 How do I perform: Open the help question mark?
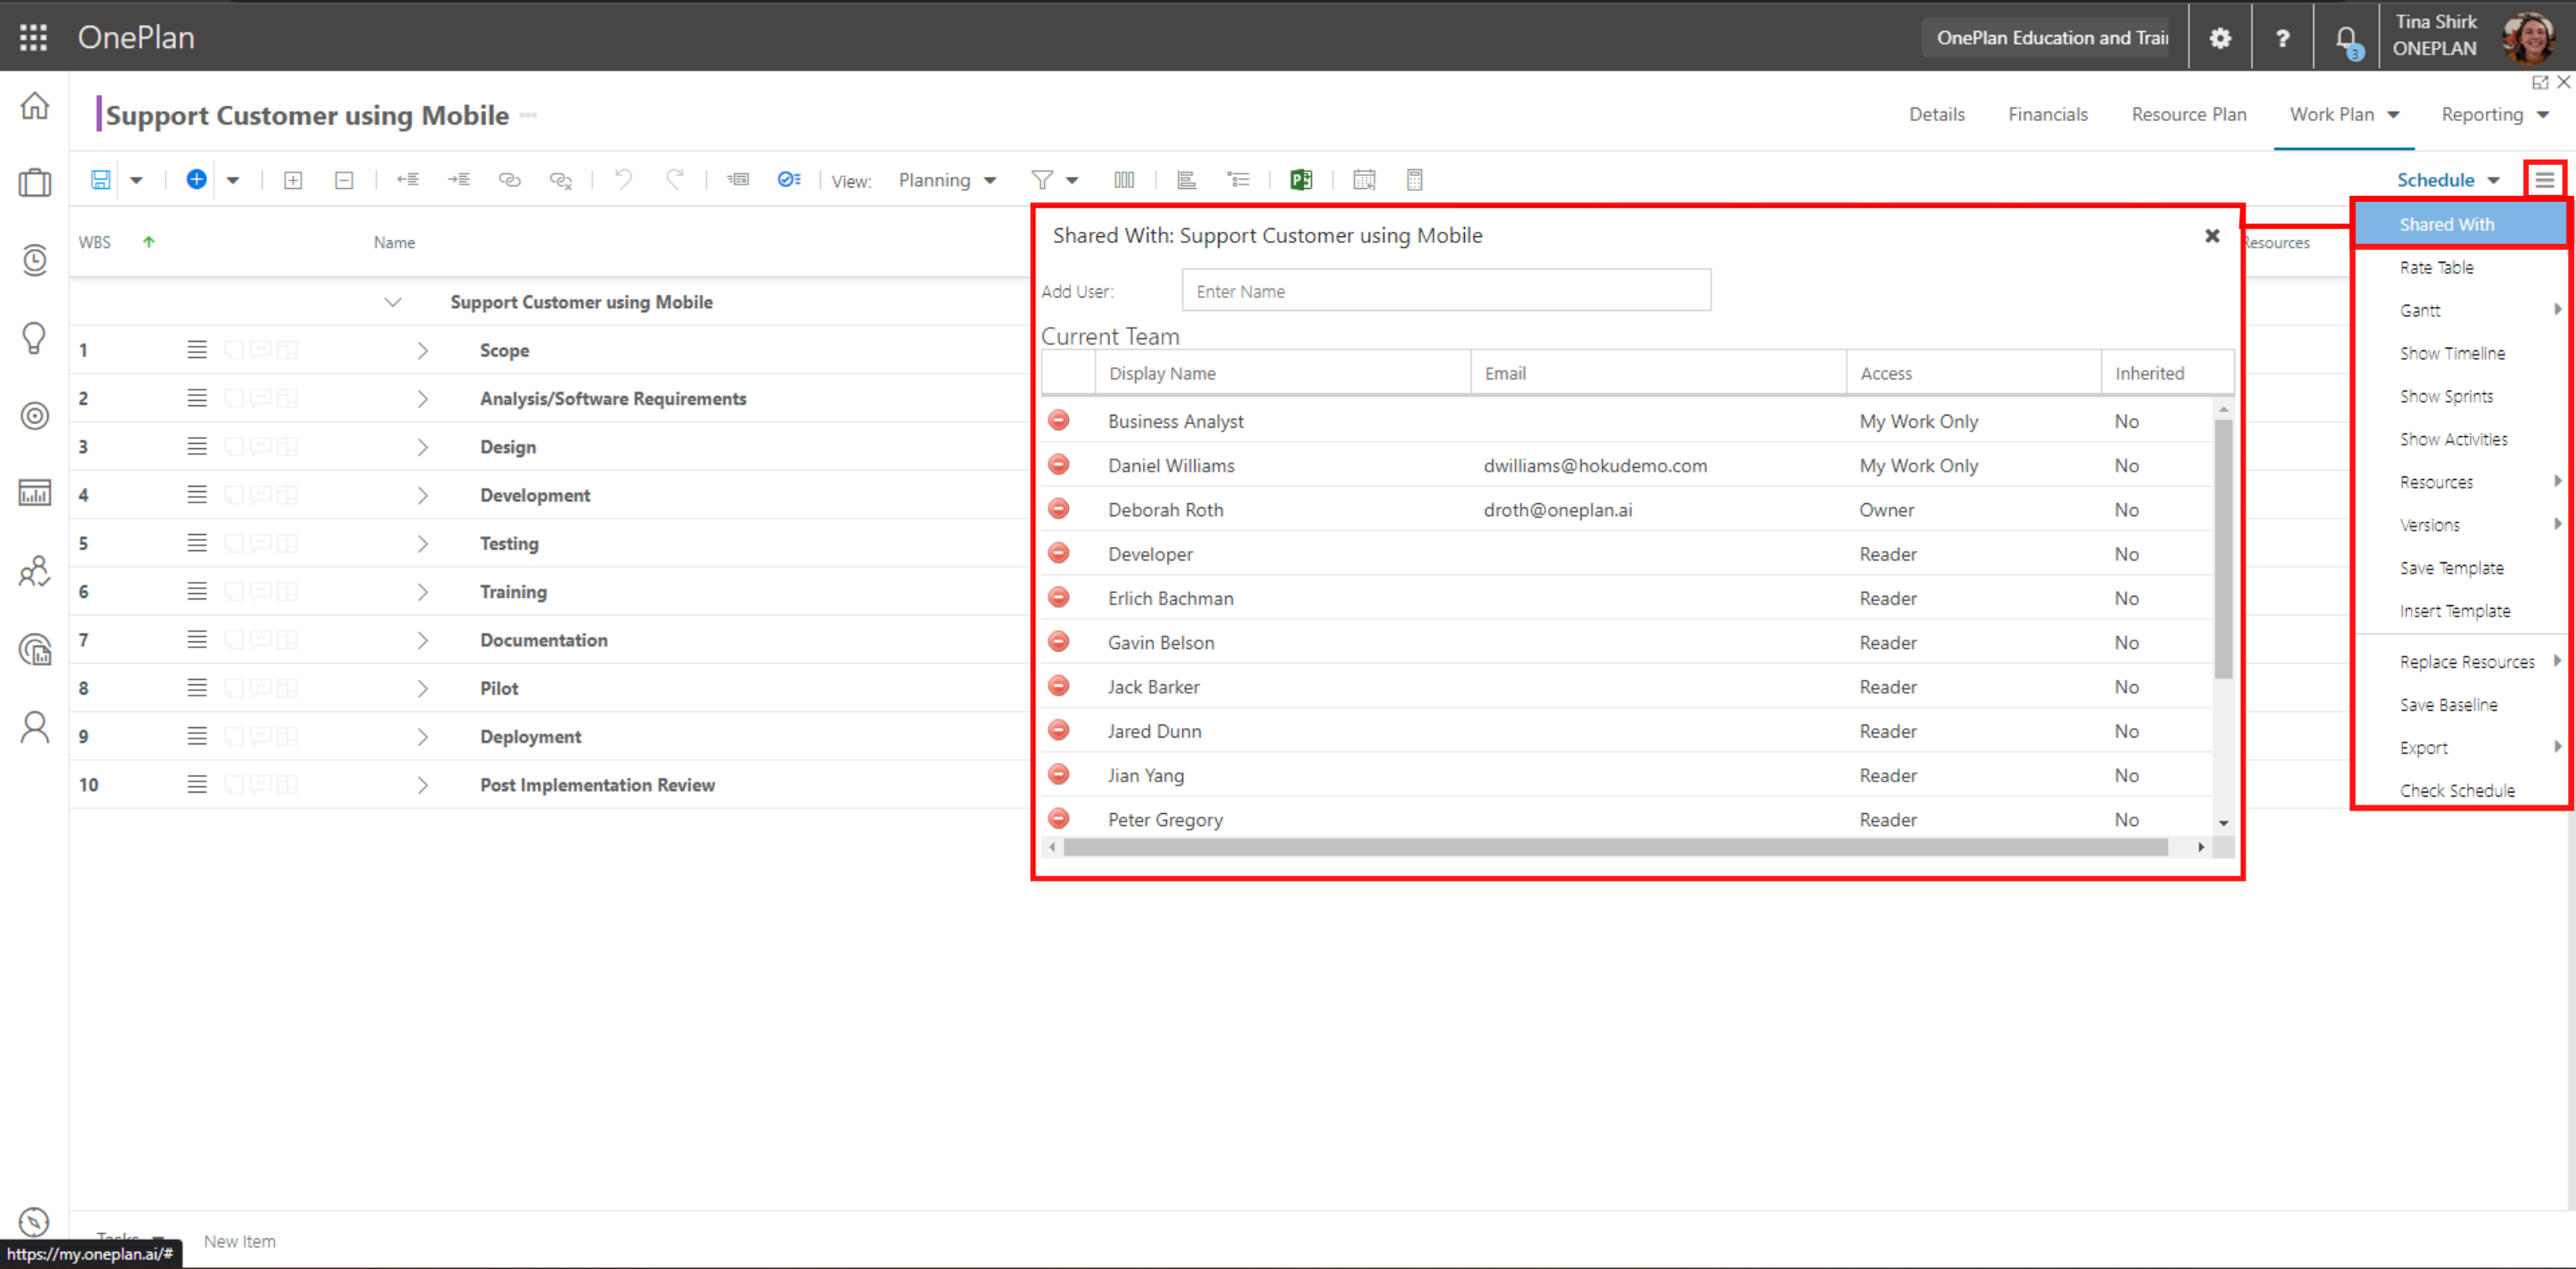2282,38
